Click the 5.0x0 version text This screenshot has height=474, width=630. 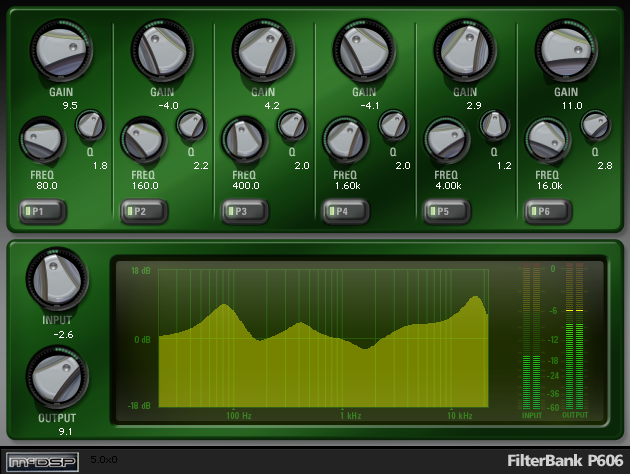click(104, 460)
